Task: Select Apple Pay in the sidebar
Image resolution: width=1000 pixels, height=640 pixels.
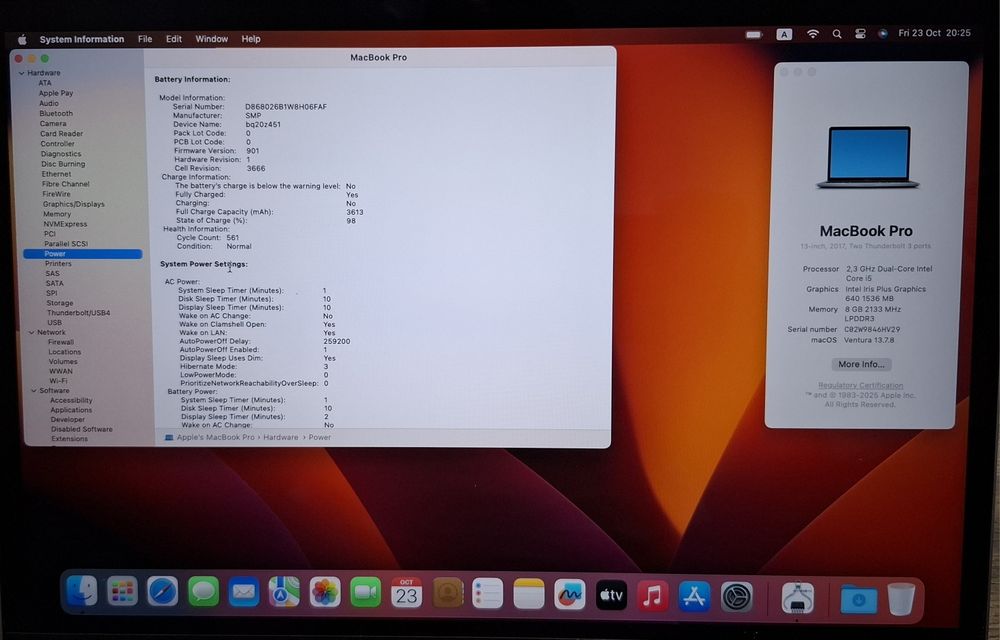Action: pos(55,93)
